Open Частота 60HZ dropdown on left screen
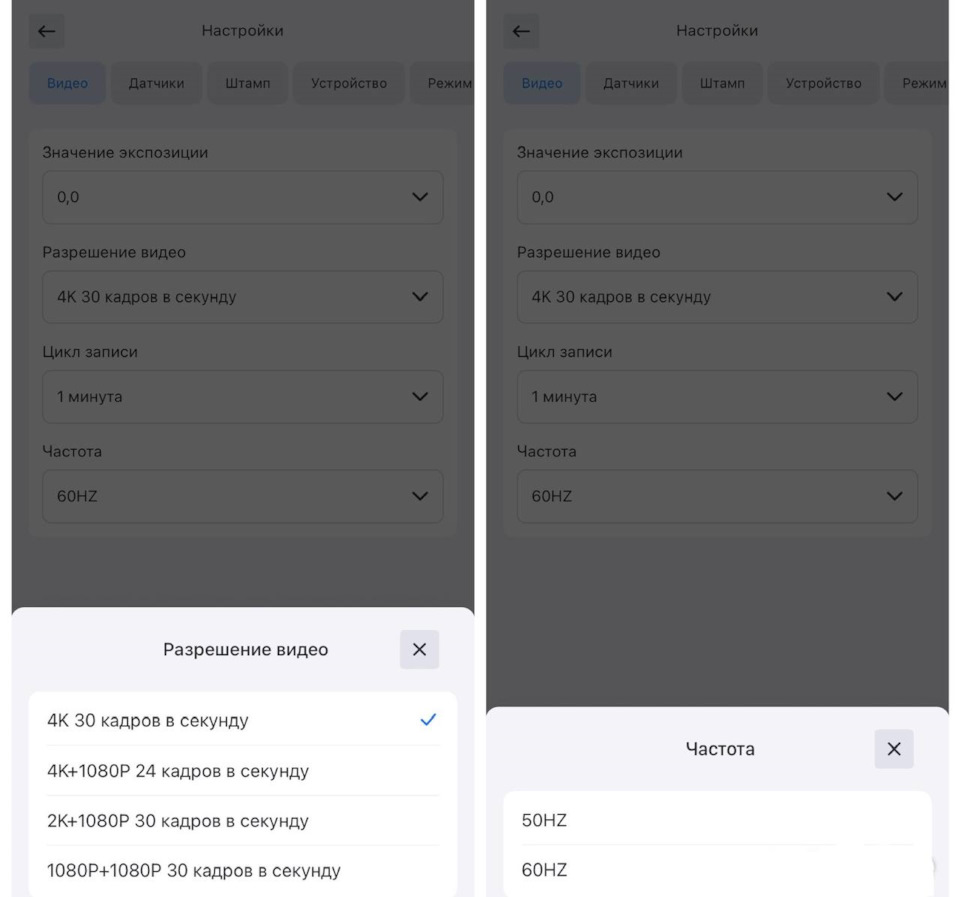960x897 pixels. click(x=242, y=496)
